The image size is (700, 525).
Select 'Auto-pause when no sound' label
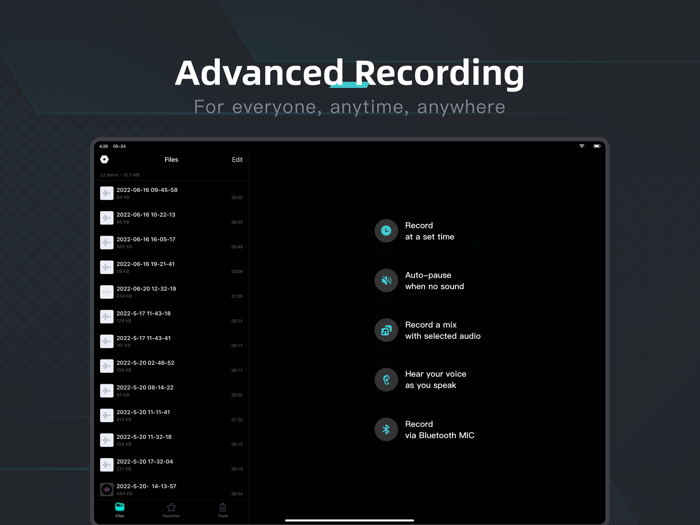pos(434,281)
